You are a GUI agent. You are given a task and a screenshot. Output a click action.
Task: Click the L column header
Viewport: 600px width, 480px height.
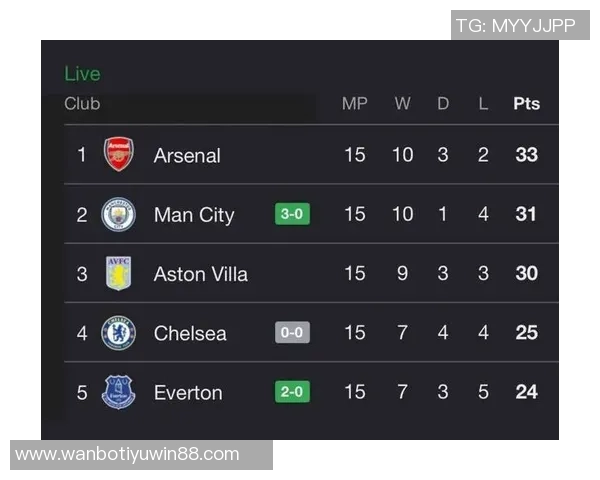click(483, 104)
